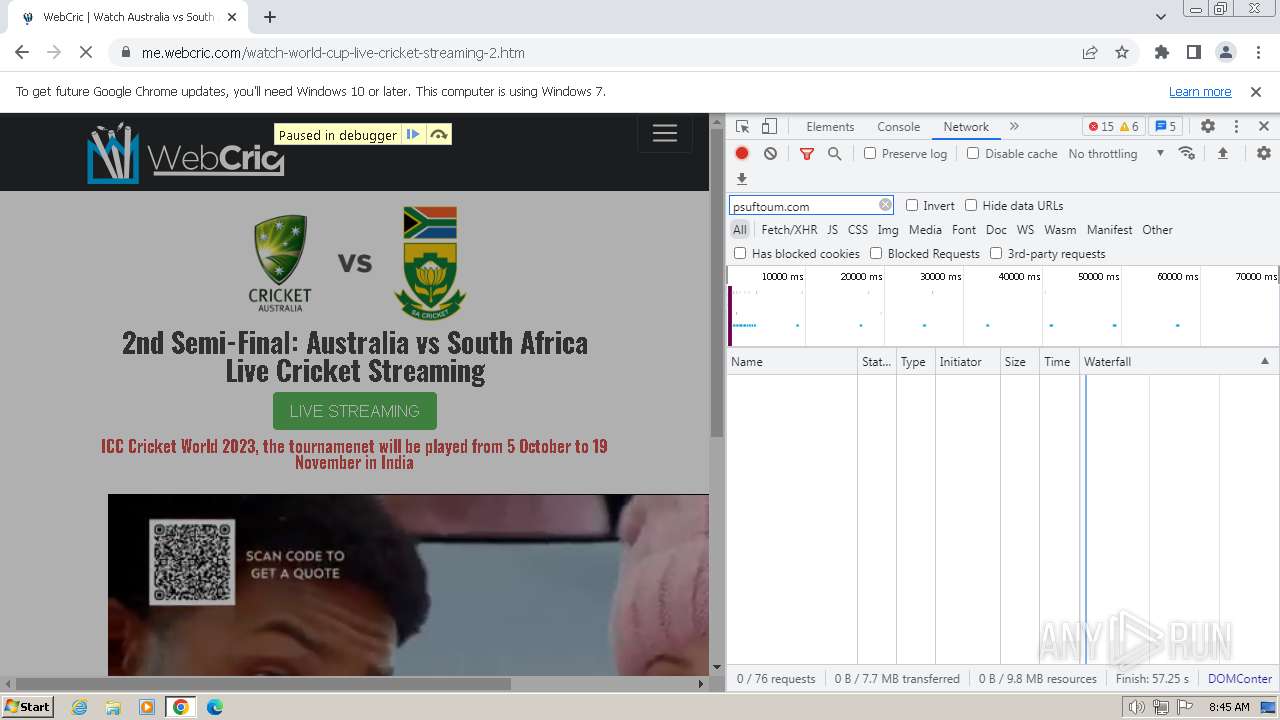This screenshot has height=720, width=1280.
Task: Open DevTools settings gear
Action: pos(1208,127)
